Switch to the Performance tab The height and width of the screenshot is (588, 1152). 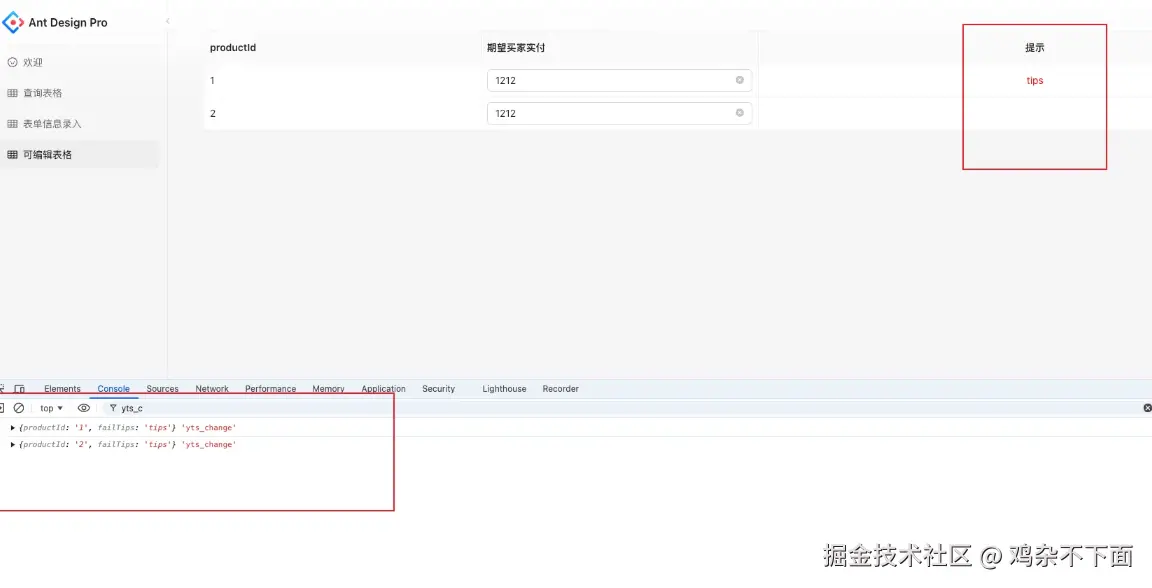pyautogui.click(x=270, y=389)
